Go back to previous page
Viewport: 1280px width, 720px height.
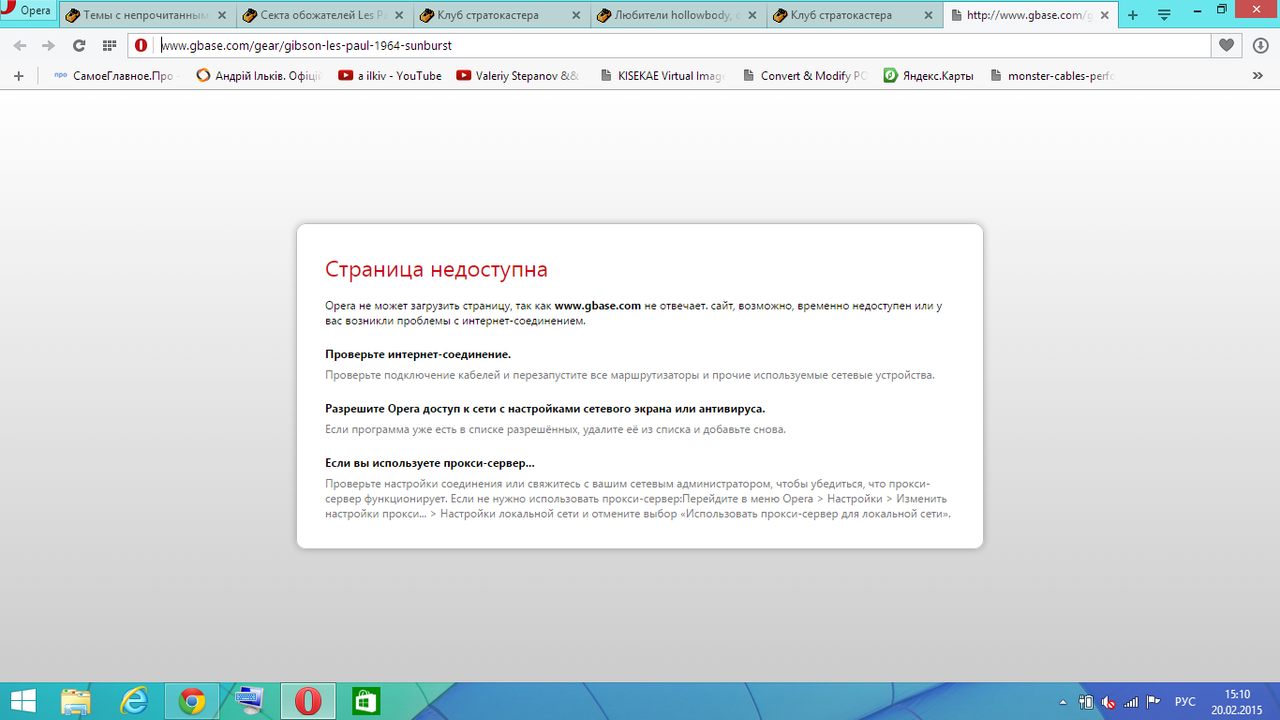(20, 45)
